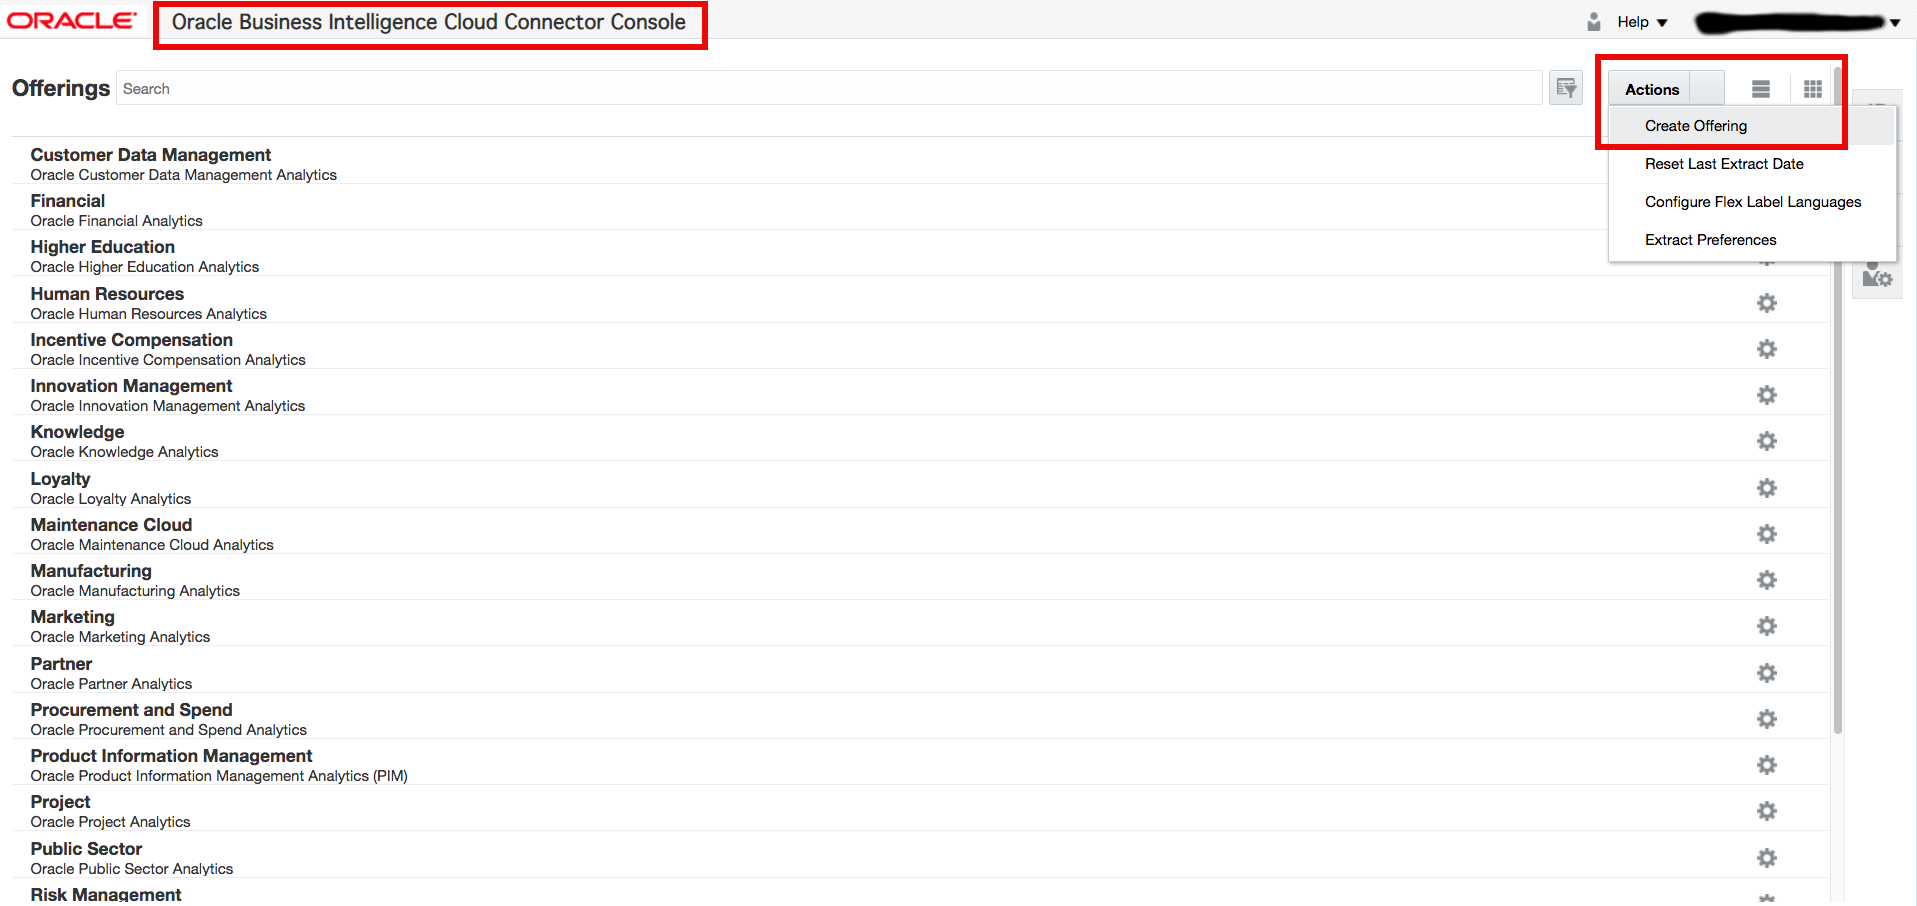Open the Project offering gear icon

1767,811
